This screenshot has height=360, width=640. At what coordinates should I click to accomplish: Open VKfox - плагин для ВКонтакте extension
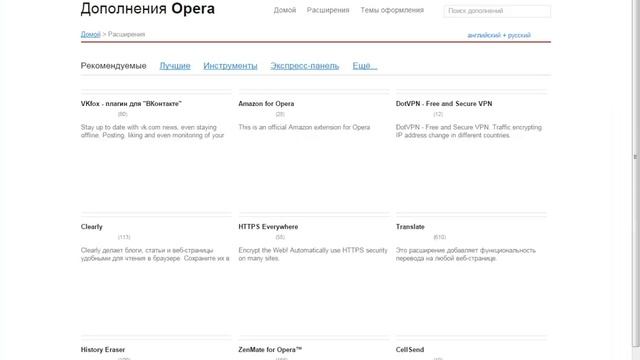[131, 104]
